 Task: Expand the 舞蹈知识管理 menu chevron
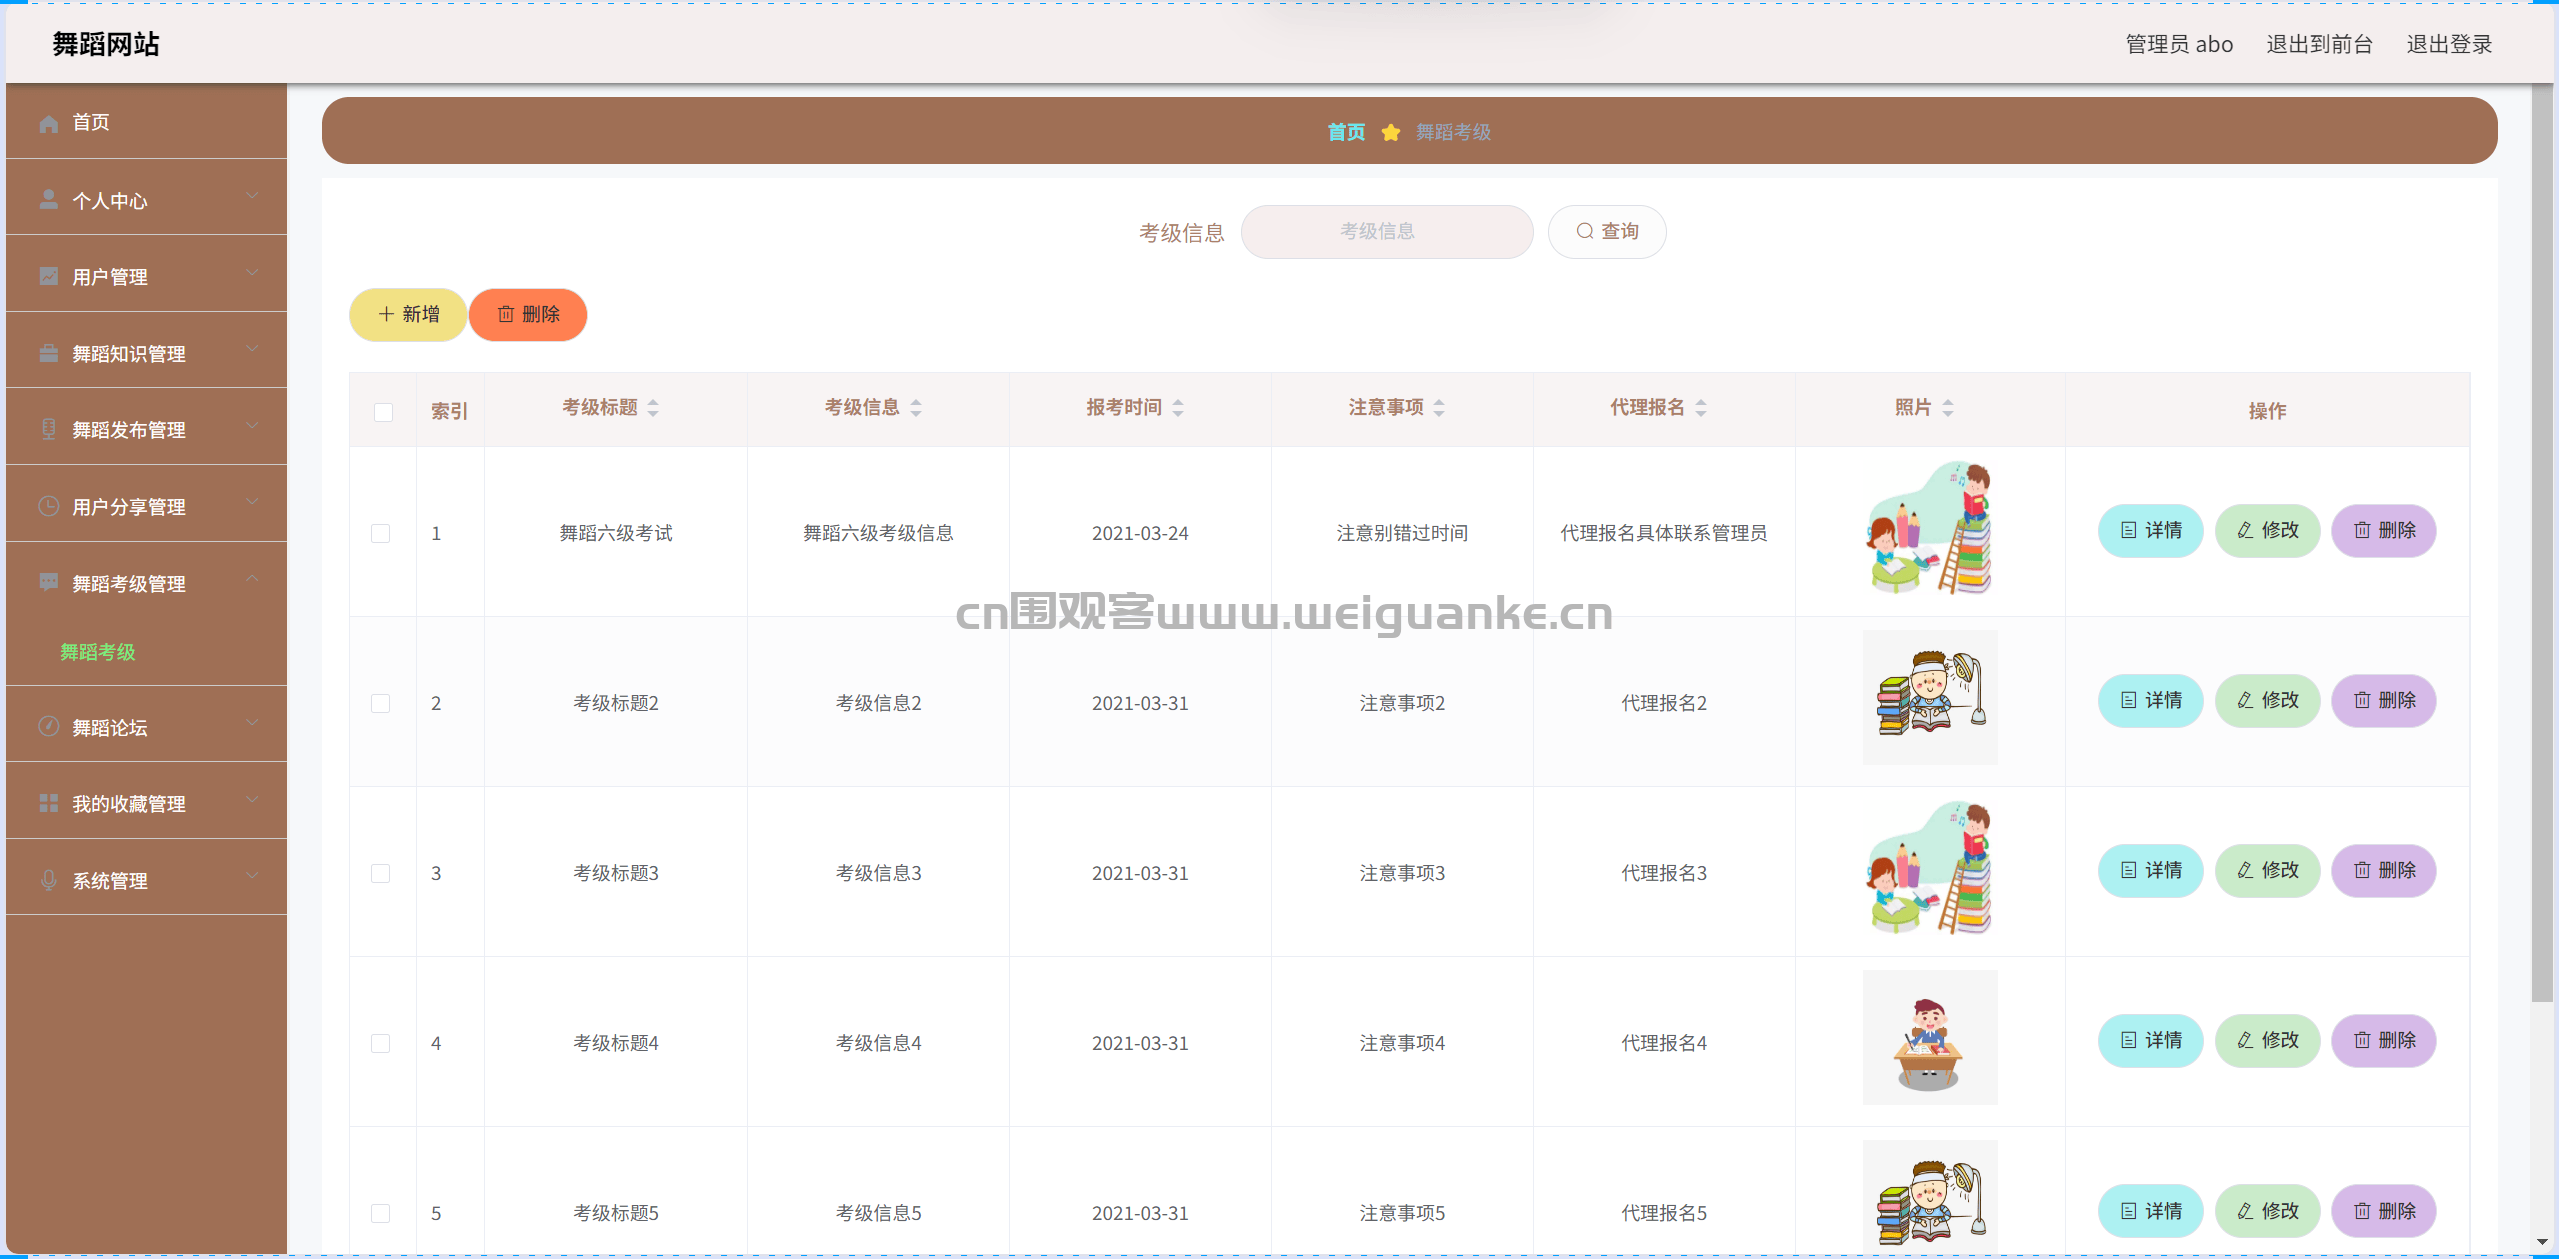coord(252,349)
